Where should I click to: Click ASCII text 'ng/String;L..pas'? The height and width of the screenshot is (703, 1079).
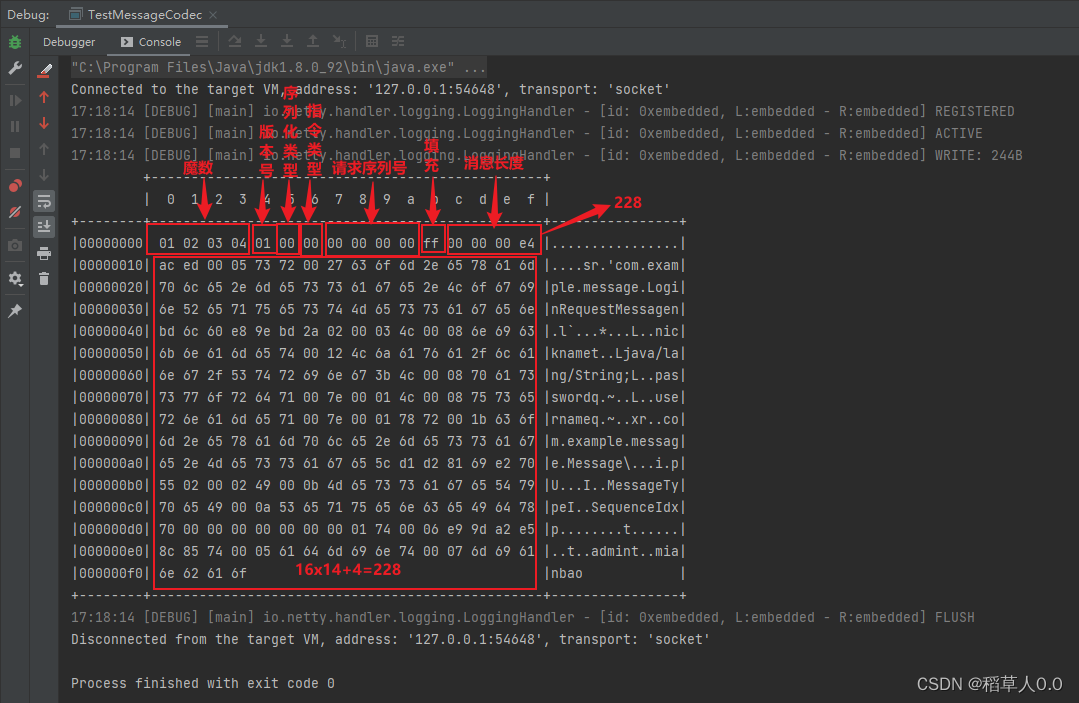point(615,376)
